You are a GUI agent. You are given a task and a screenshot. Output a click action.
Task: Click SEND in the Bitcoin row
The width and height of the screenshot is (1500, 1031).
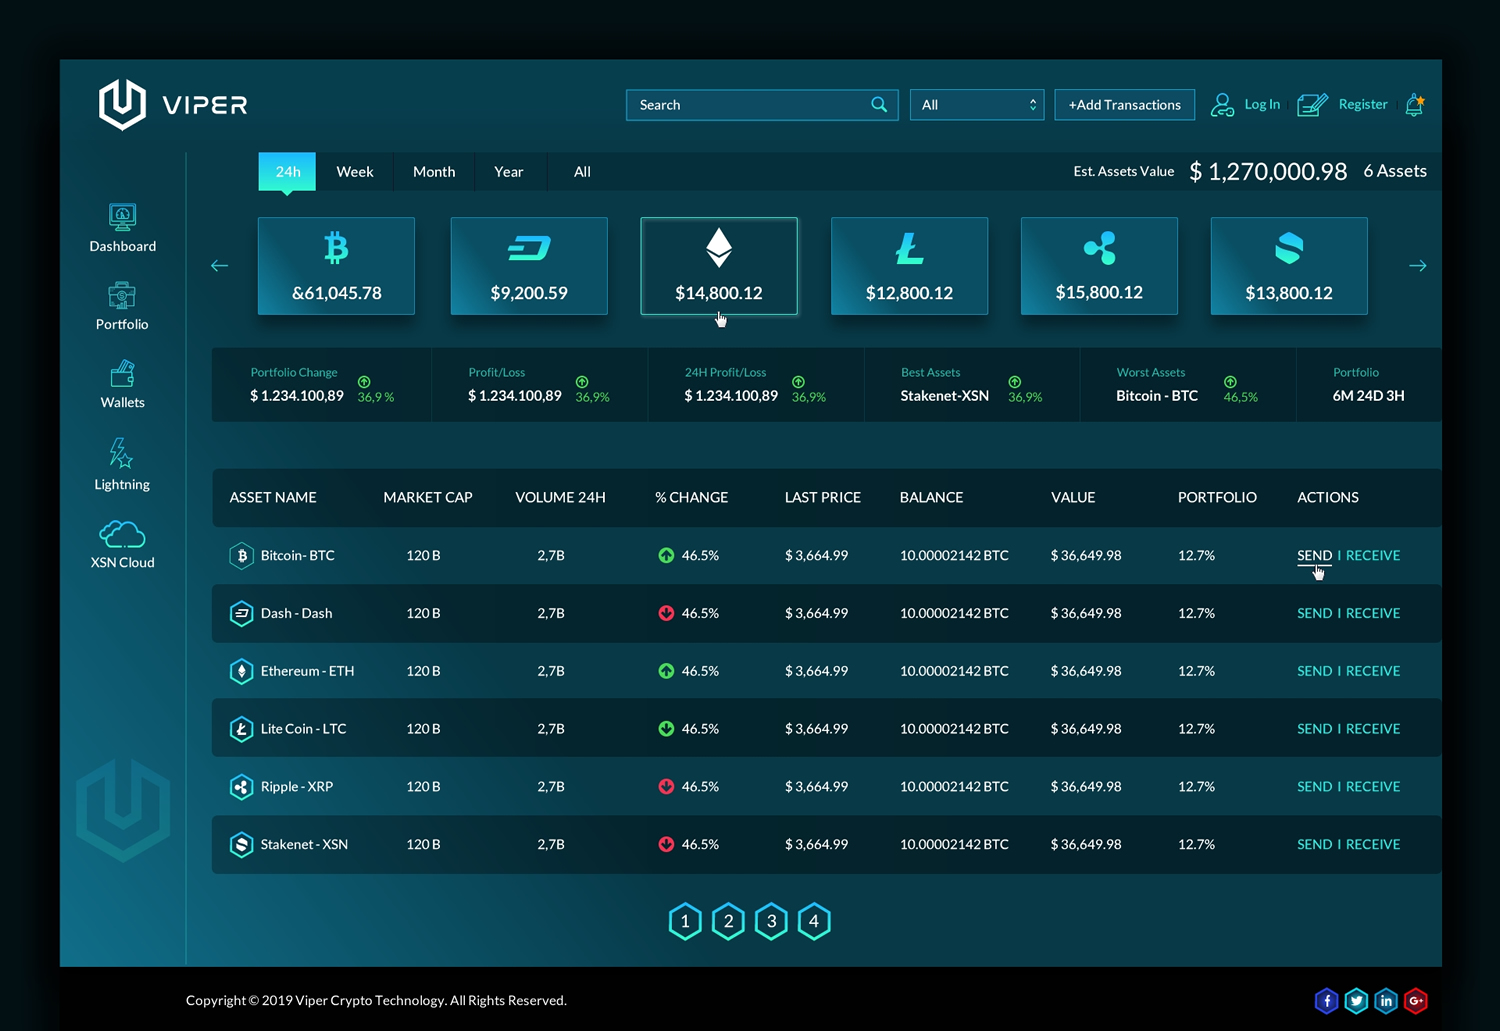tap(1314, 555)
